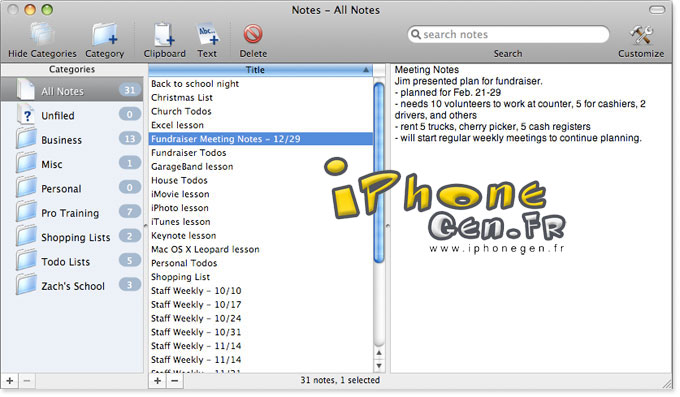Image resolution: width=680 pixels, height=397 pixels.
Task: Create a new Text note
Action: point(207,34)
